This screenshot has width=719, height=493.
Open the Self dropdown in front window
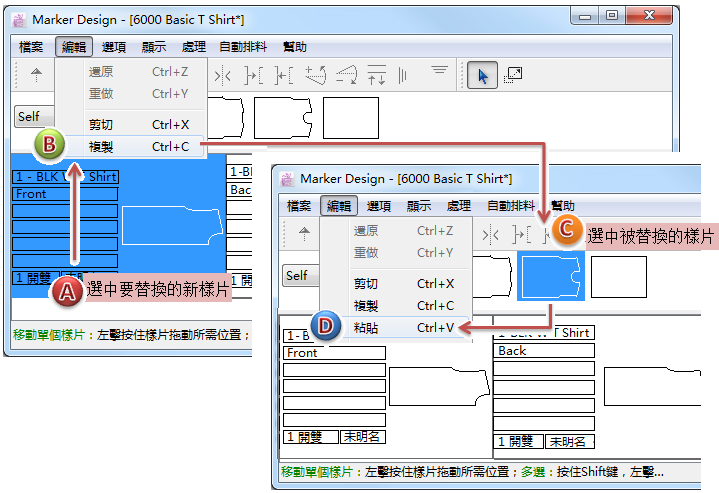tap(297, 275)
